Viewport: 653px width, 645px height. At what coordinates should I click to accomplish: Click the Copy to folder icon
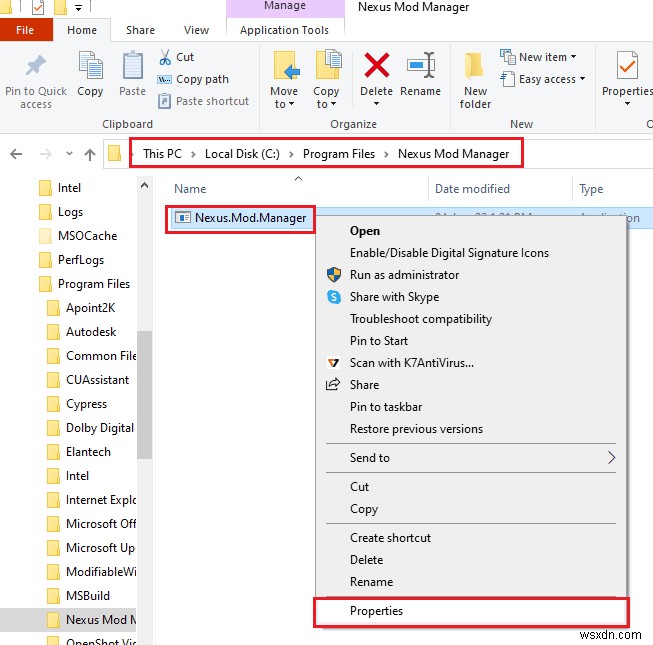[329, 64]
